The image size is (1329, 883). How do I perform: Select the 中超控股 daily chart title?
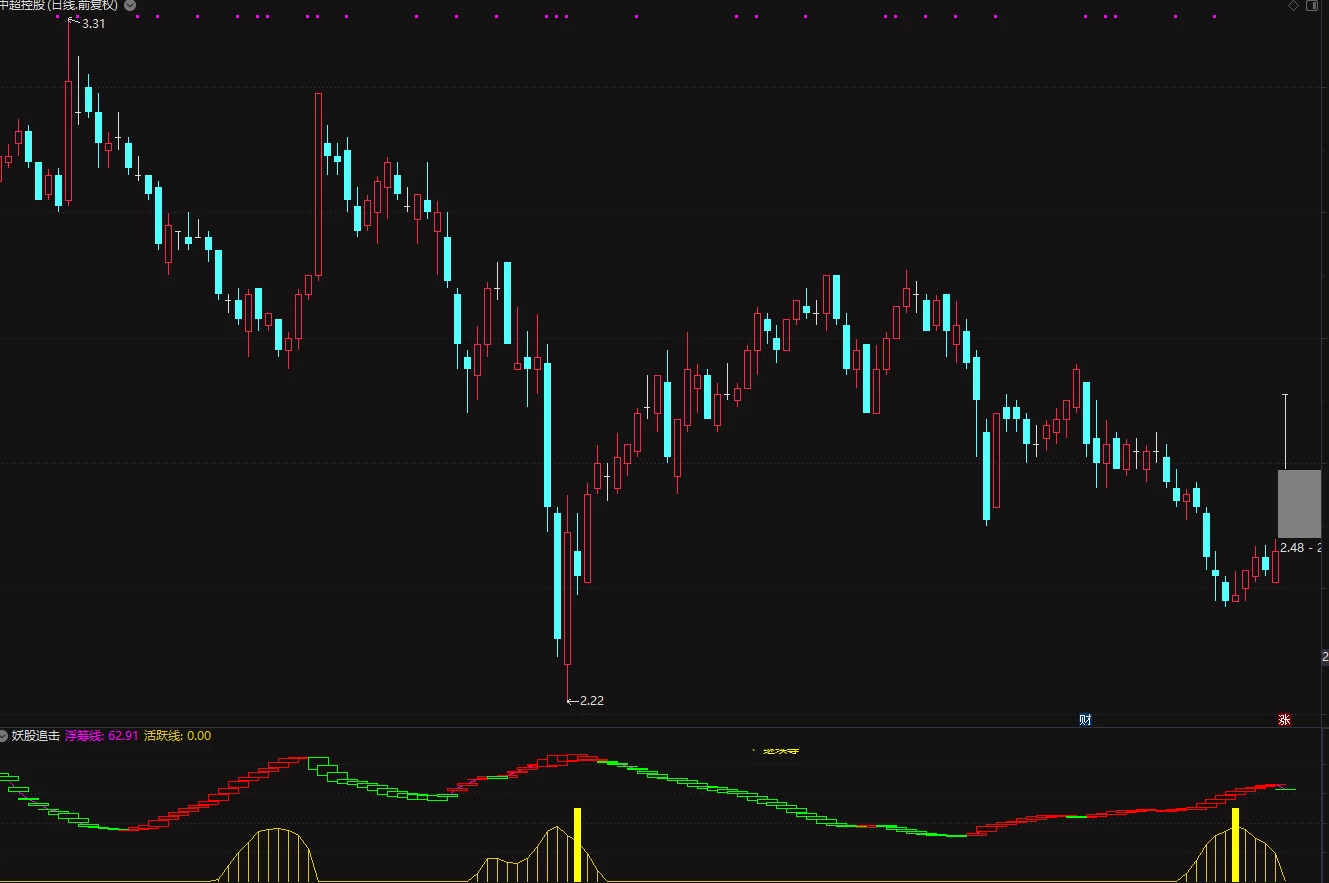[59, 5]
